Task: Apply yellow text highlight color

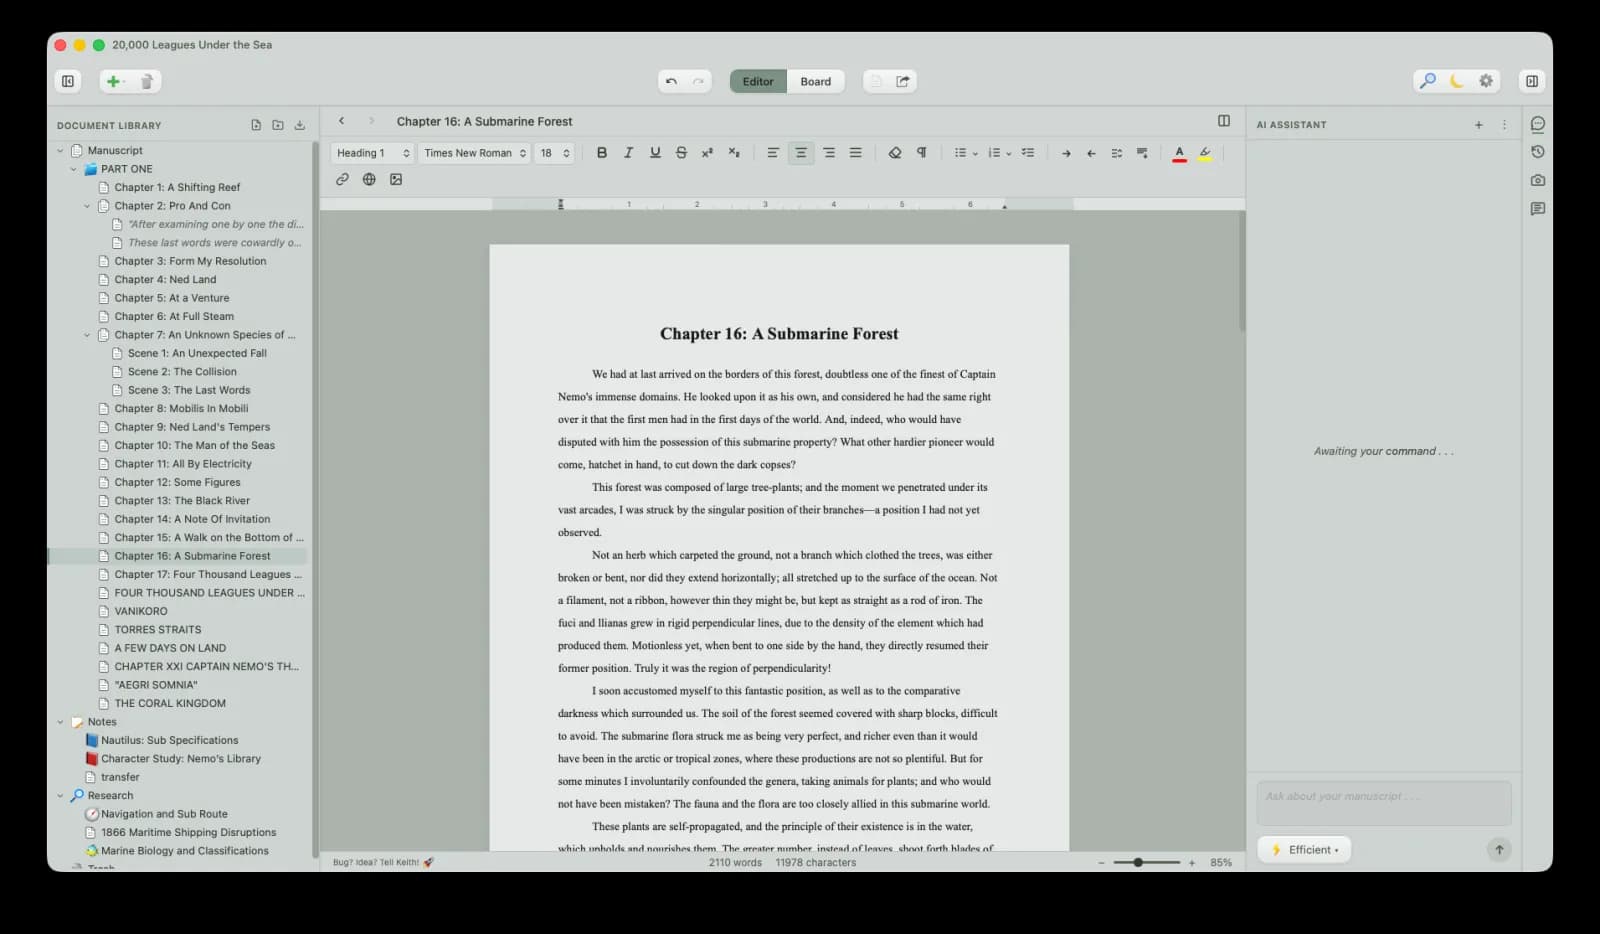Action: [1205, 153]
